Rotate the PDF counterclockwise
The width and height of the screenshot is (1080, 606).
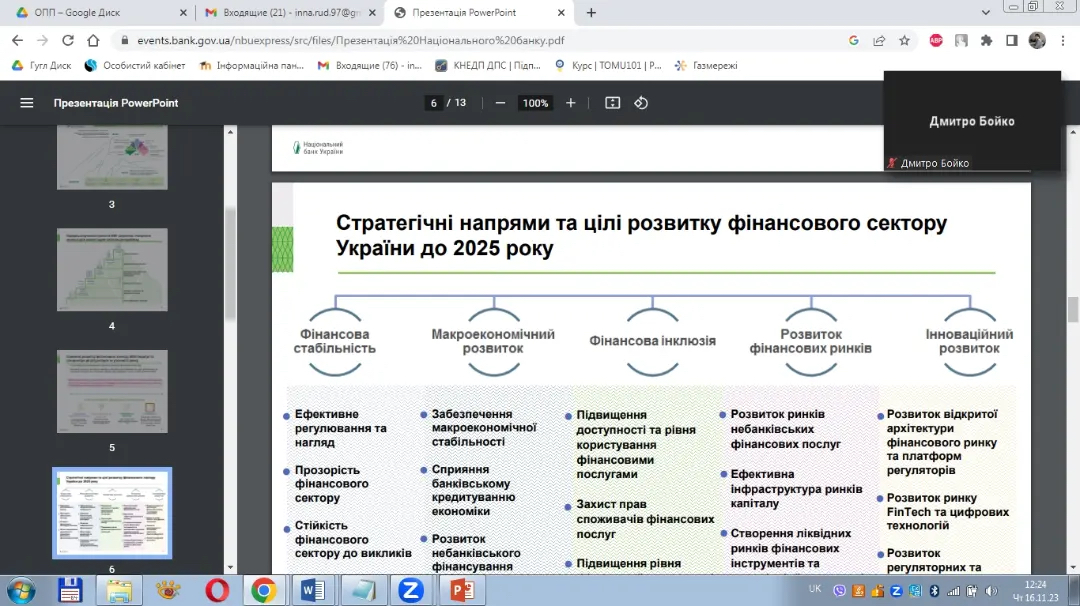tap(642, 103)
